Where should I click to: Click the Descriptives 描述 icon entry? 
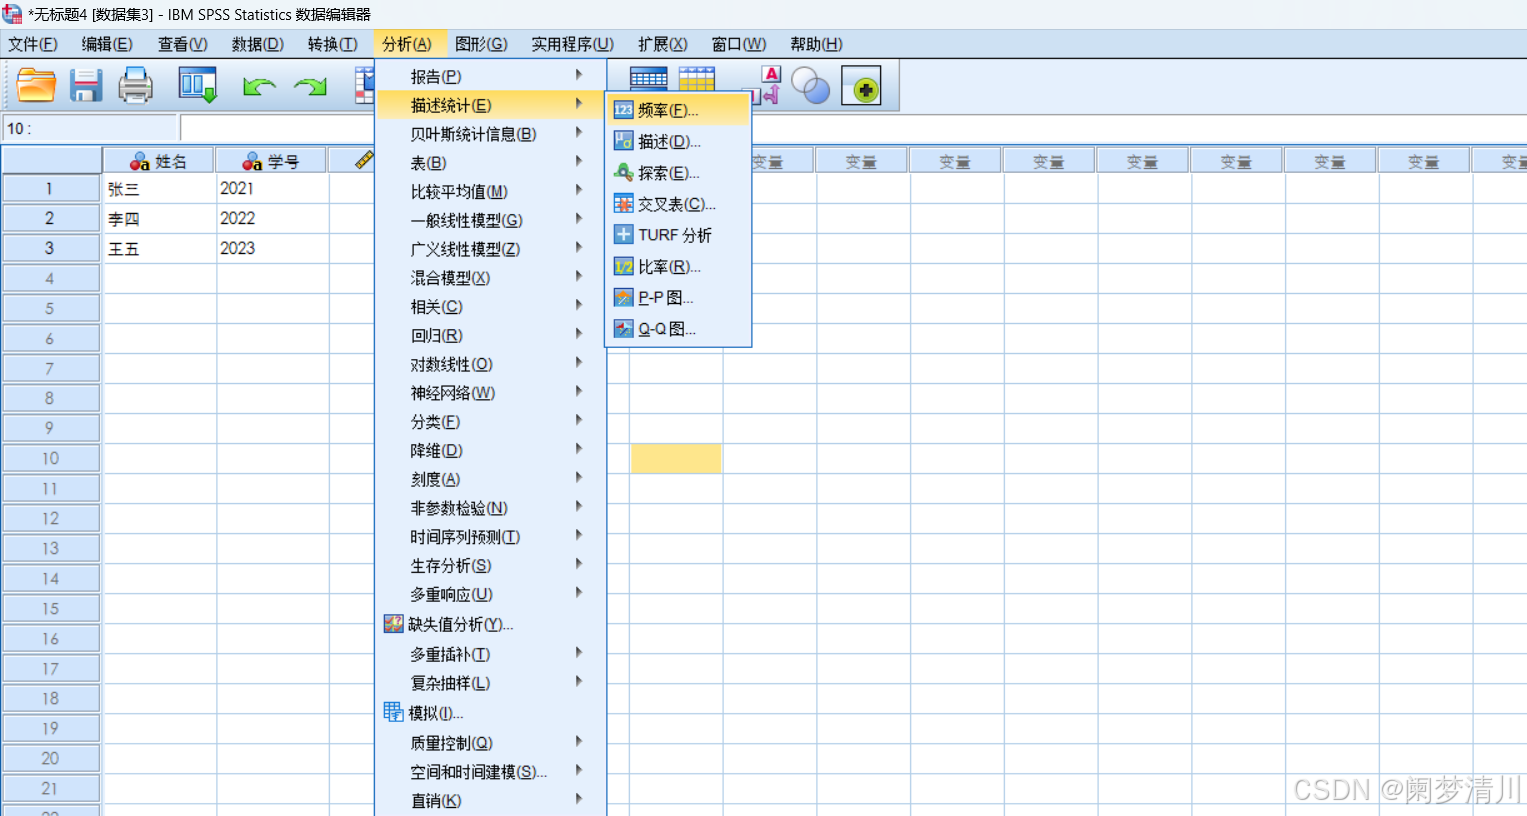(x=678, y=141)
